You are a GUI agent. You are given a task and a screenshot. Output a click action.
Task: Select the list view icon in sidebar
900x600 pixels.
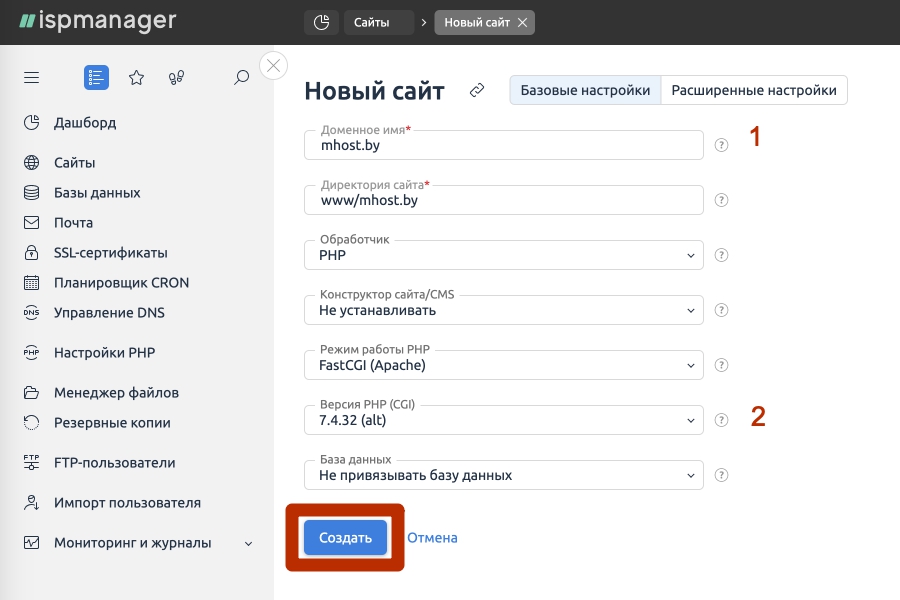tap(96, 77)
